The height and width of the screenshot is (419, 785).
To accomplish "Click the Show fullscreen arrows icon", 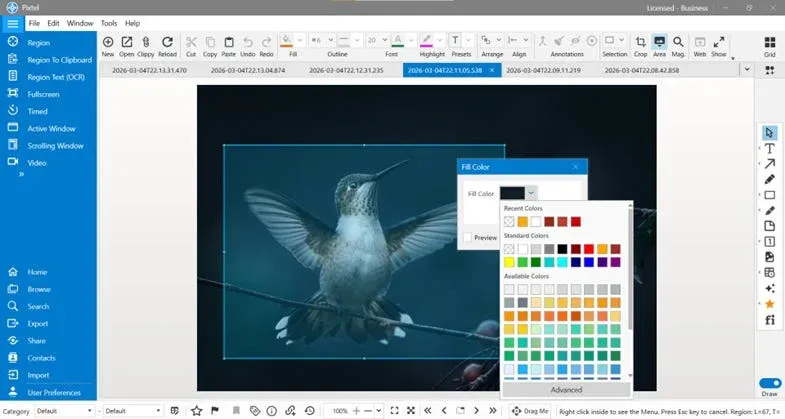I will pyautogui.click(x=719, y=42).
